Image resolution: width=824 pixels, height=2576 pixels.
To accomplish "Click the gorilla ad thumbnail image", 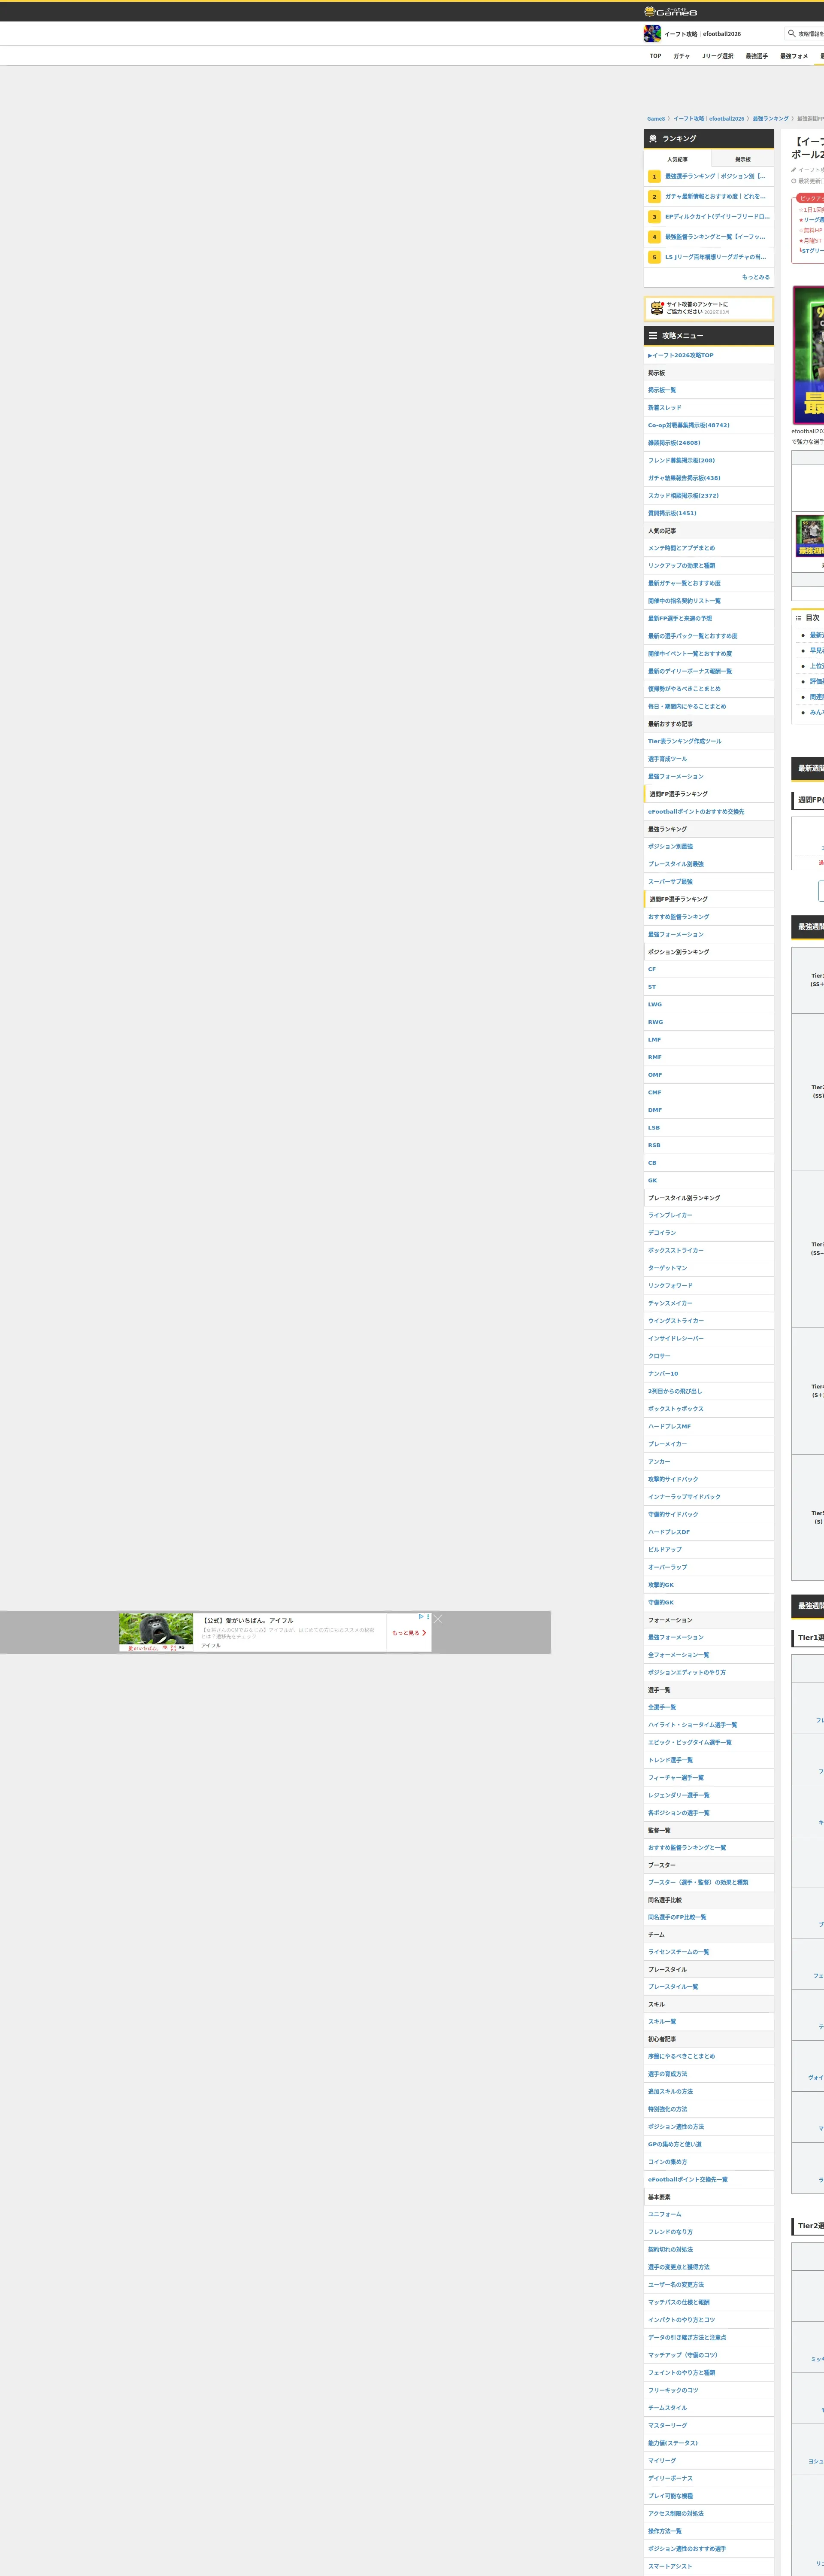I will (x=156, y=1631).
